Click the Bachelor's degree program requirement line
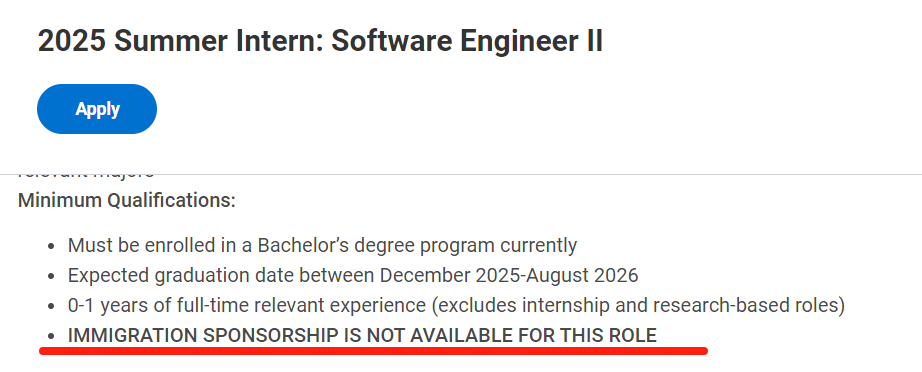The height and width of the screenshot is (372, 922). [x=322, y=245]
